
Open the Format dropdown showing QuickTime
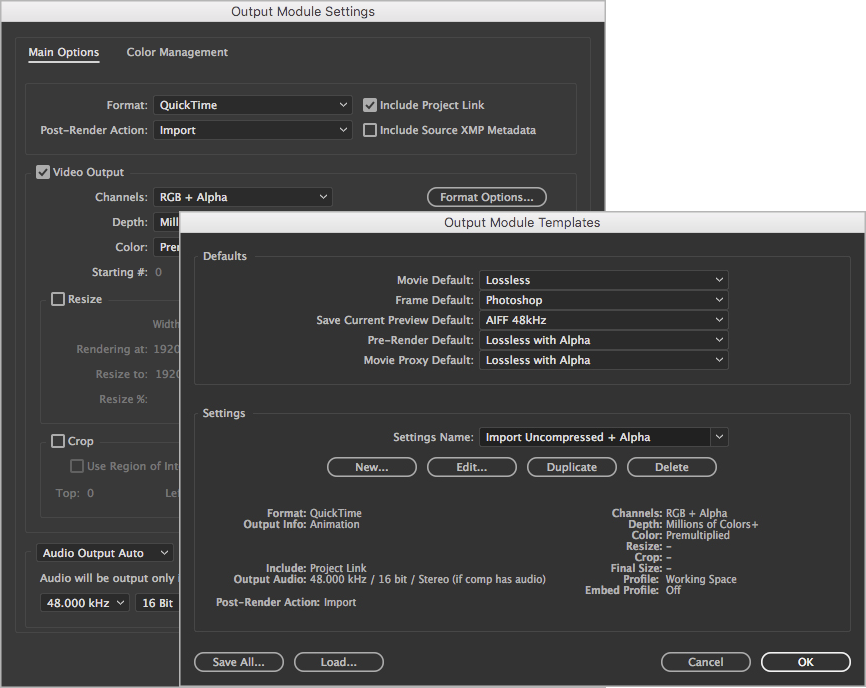point(252,104)
